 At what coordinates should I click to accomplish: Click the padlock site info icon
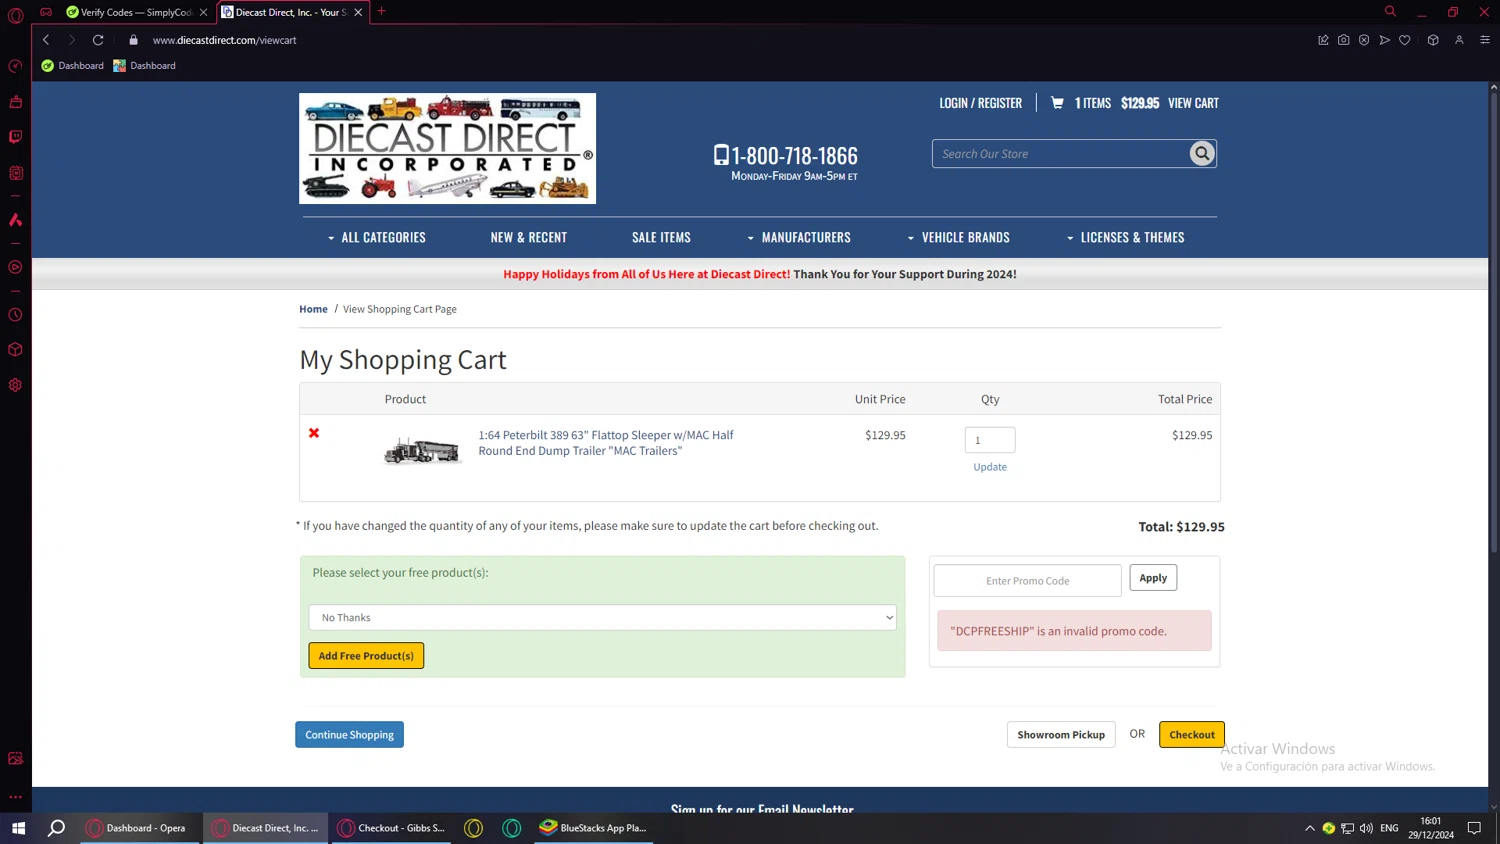(133, 40)
